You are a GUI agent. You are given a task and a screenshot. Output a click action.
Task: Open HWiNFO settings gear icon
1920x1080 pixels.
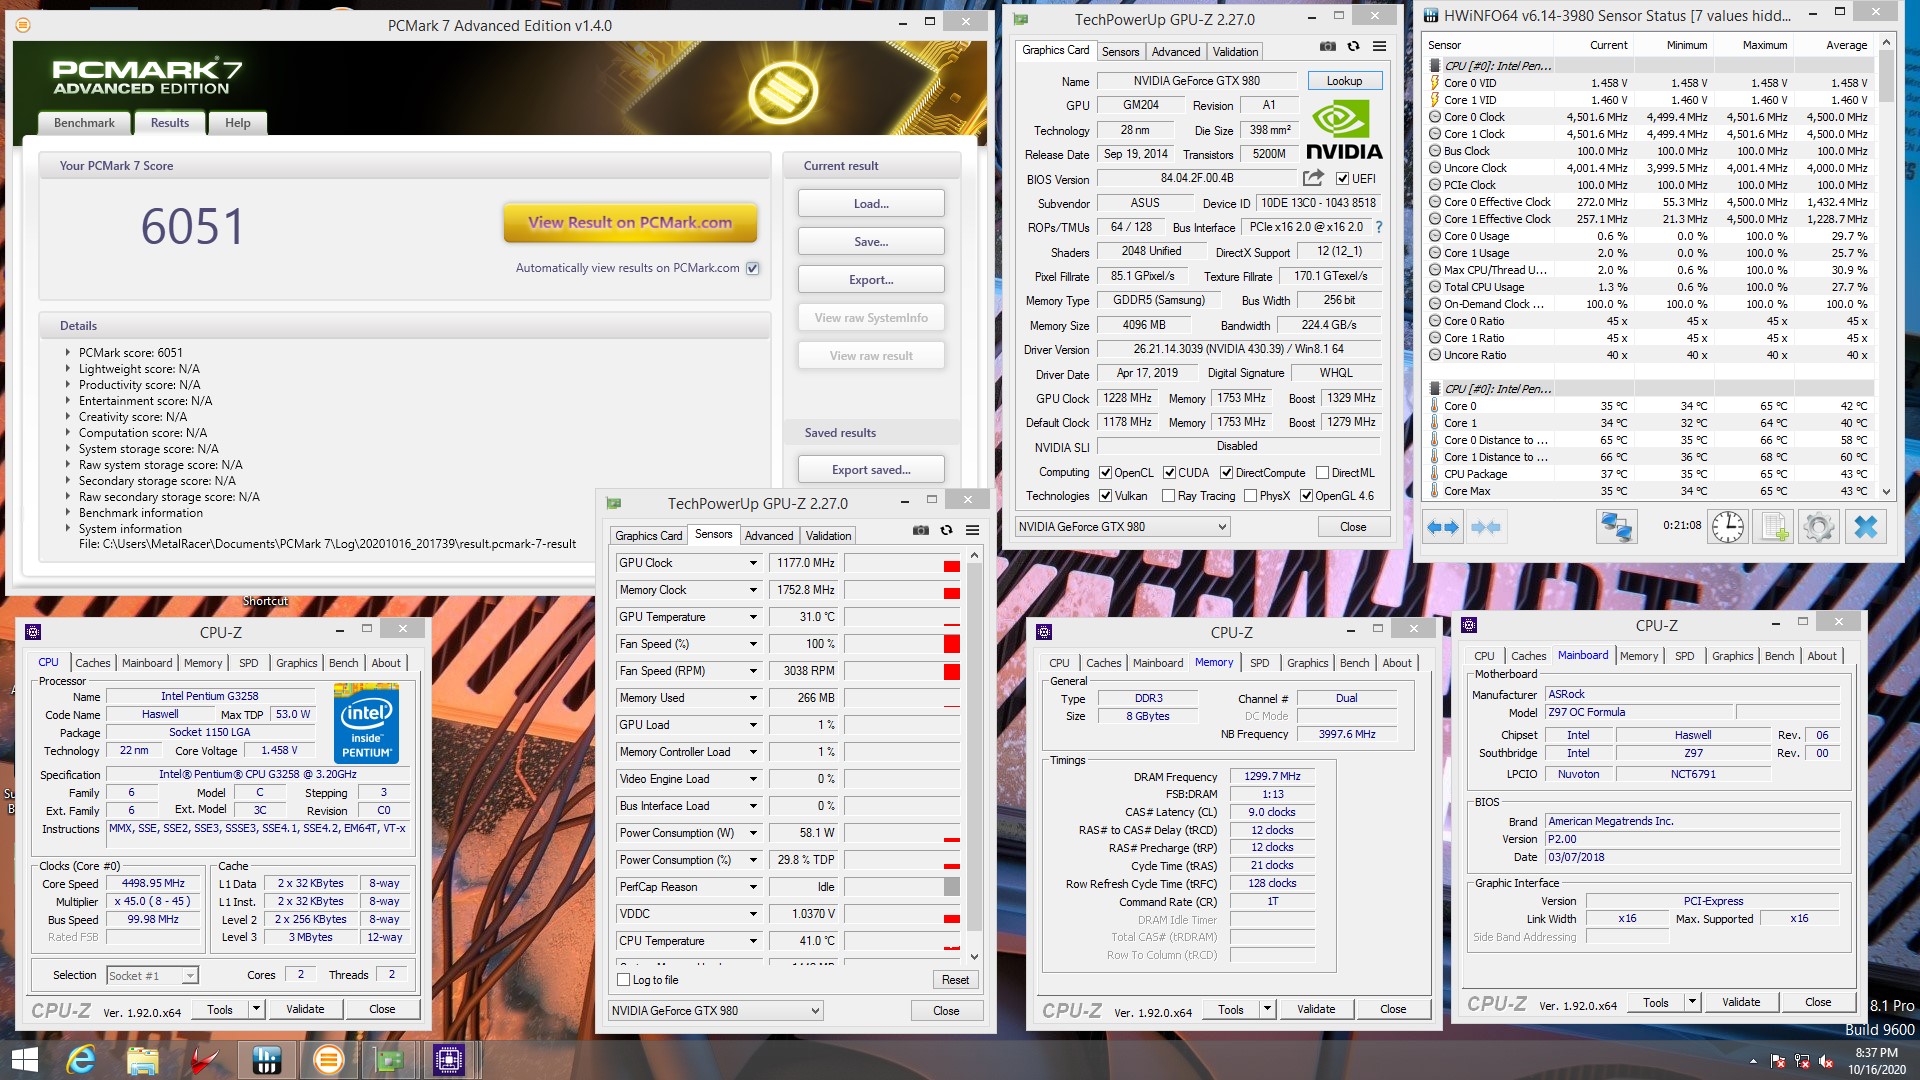(1819, 527)
